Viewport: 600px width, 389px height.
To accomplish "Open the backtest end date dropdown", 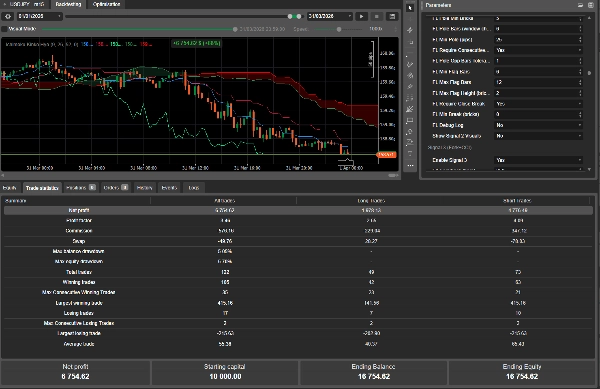I will click(329, 16).
